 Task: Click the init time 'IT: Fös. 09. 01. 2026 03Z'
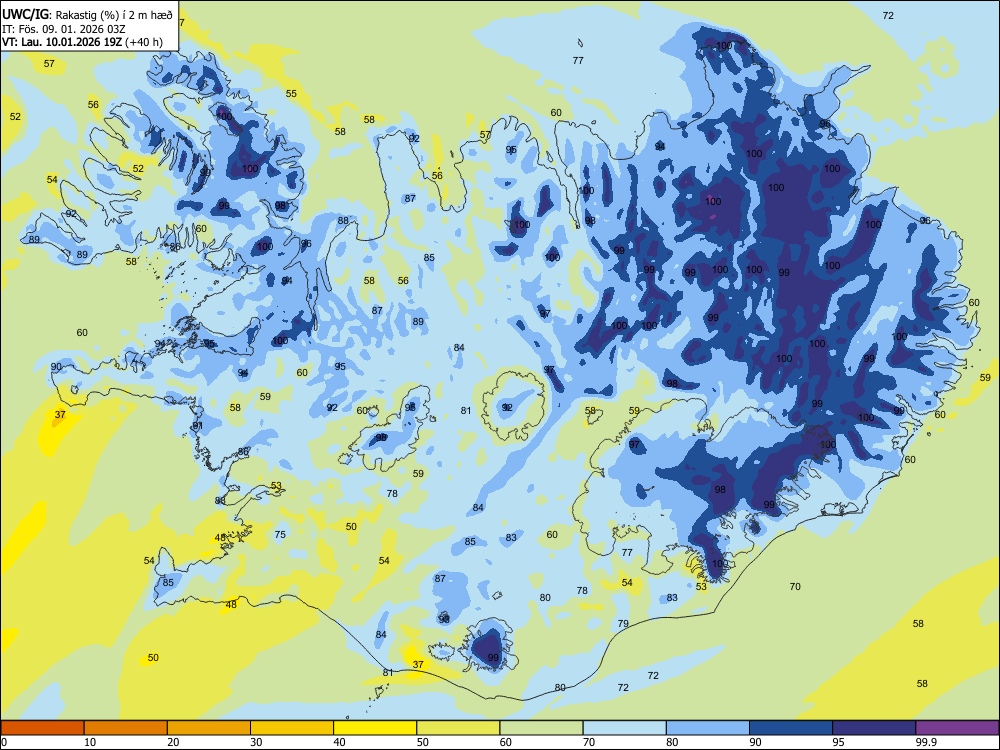tap(64, 29)
